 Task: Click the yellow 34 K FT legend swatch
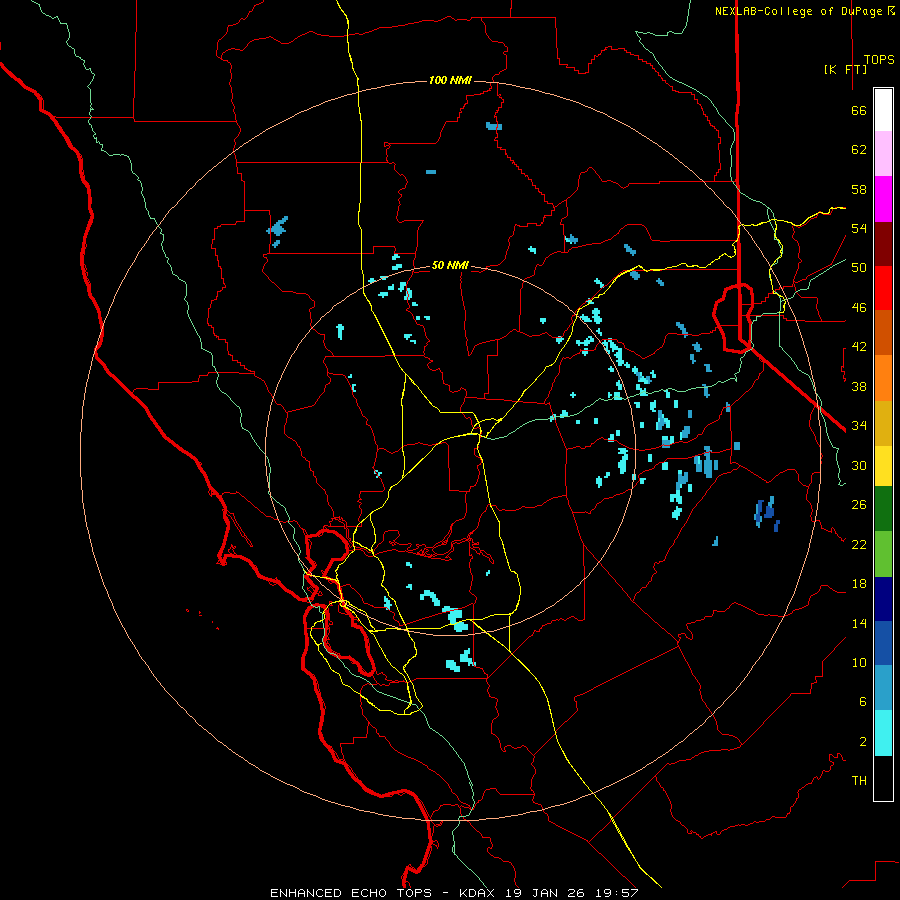point(883,465)
